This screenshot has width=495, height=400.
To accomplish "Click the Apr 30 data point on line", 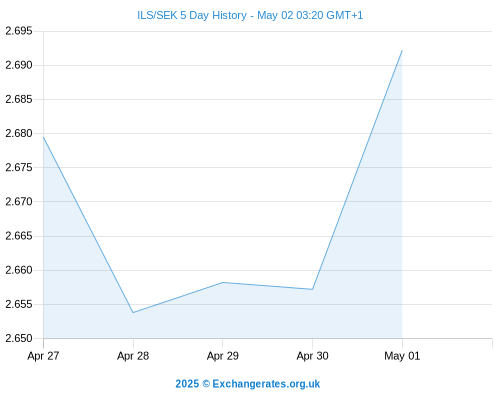I will [312, 289].
